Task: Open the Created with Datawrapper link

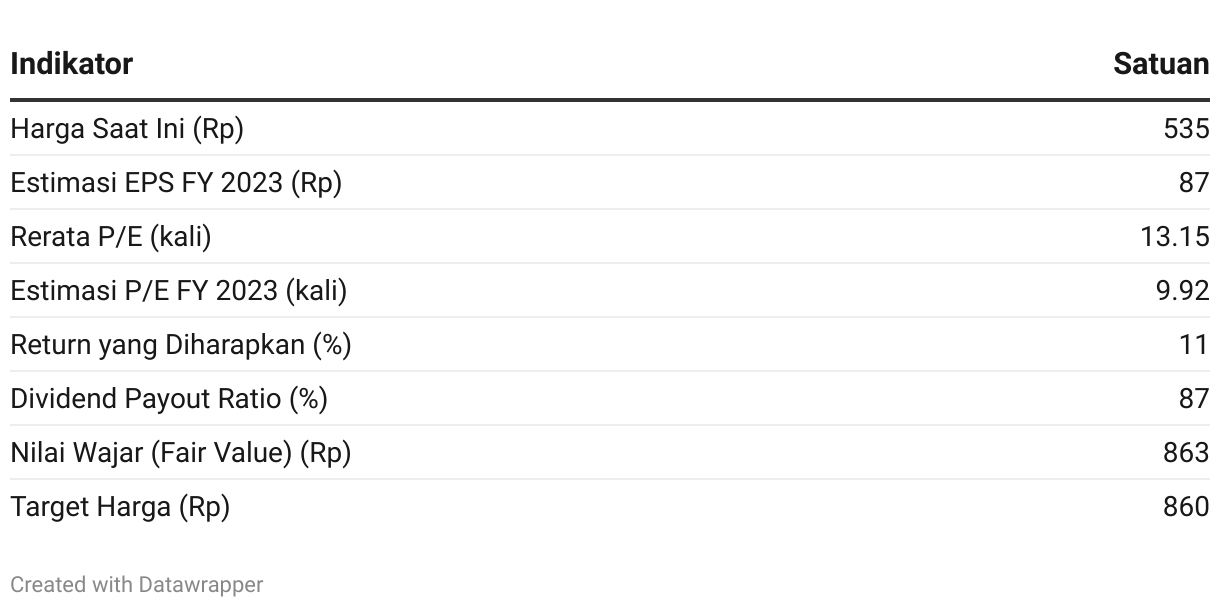Action: point(137,585)
